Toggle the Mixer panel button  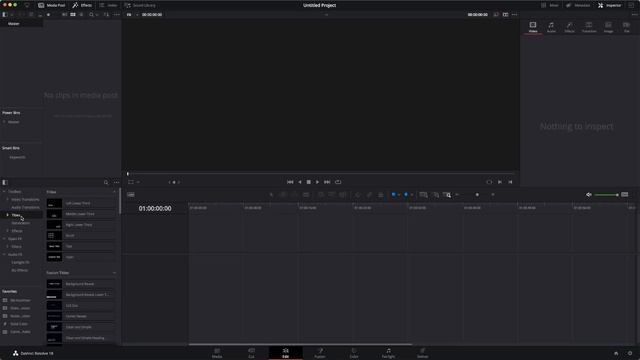point(549,5)
